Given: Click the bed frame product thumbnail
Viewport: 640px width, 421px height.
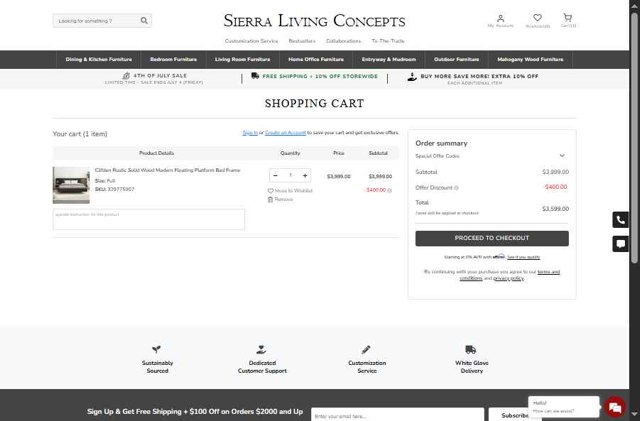Looking at the screenshot, I should [71, 185].
